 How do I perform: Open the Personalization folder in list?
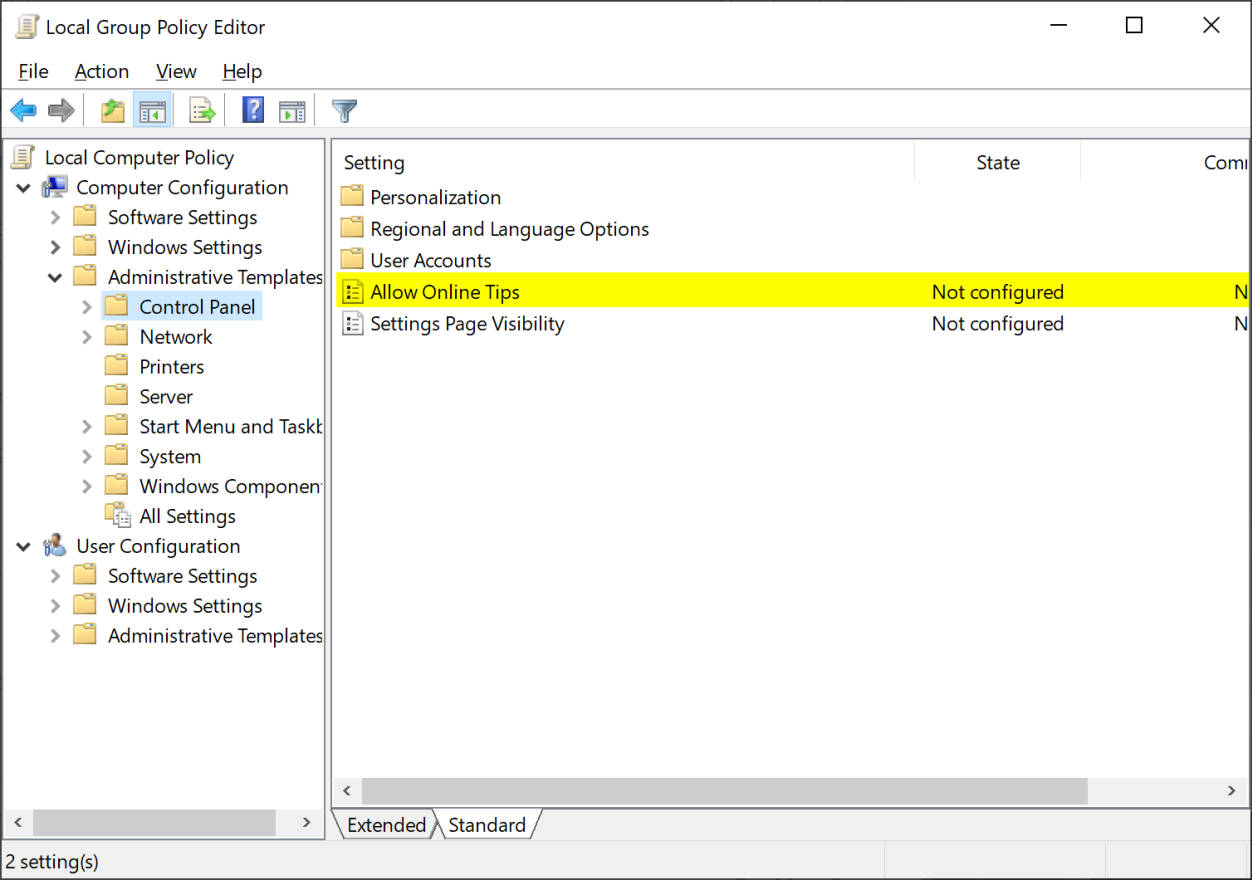(435, 198)
